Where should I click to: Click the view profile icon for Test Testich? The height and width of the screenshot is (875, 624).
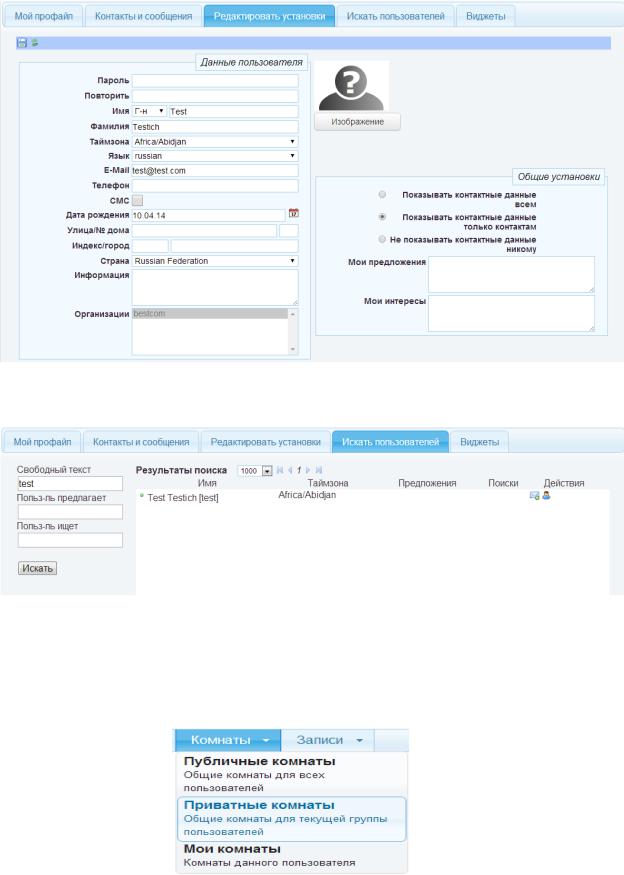[x=546, y=495]
